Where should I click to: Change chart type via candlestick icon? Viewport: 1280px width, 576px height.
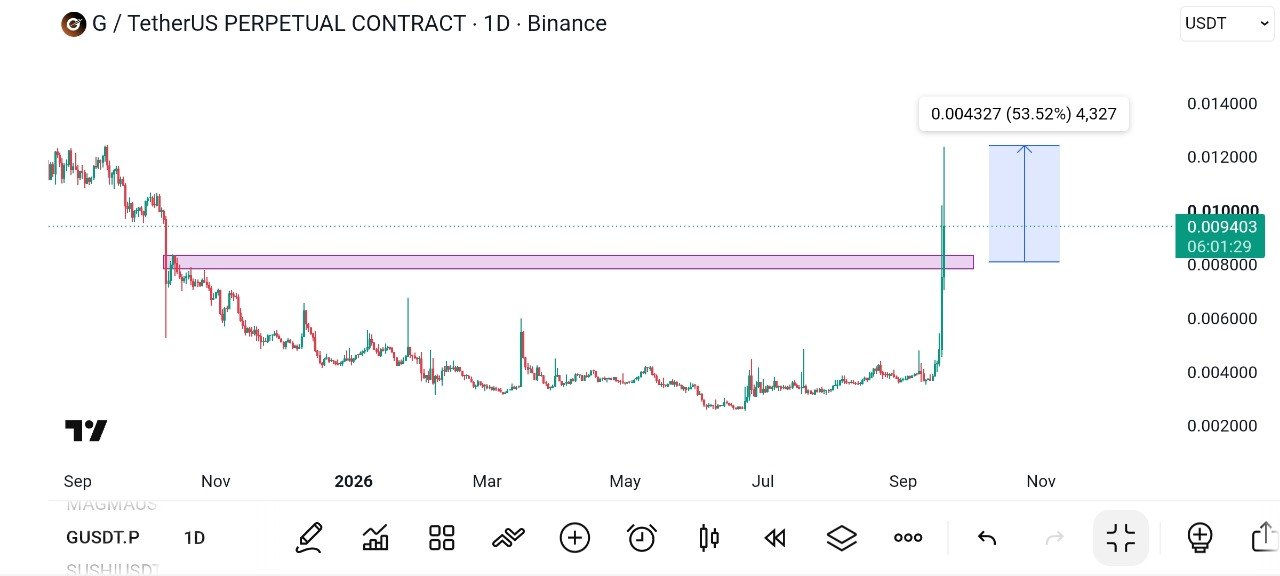coord(708,538)
